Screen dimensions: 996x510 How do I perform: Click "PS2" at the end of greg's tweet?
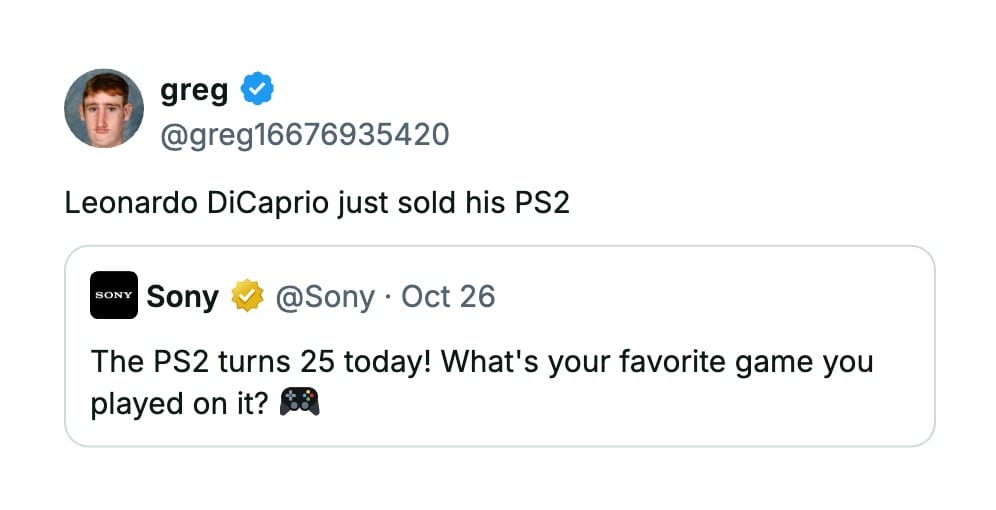pos(541,203)
